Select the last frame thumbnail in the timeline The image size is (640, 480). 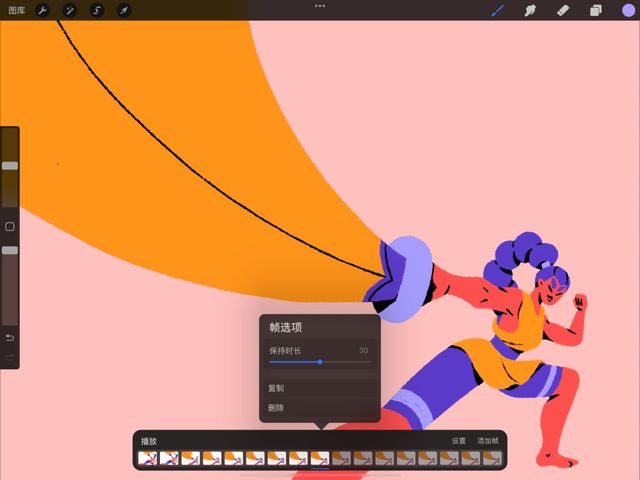click(492, 458)
